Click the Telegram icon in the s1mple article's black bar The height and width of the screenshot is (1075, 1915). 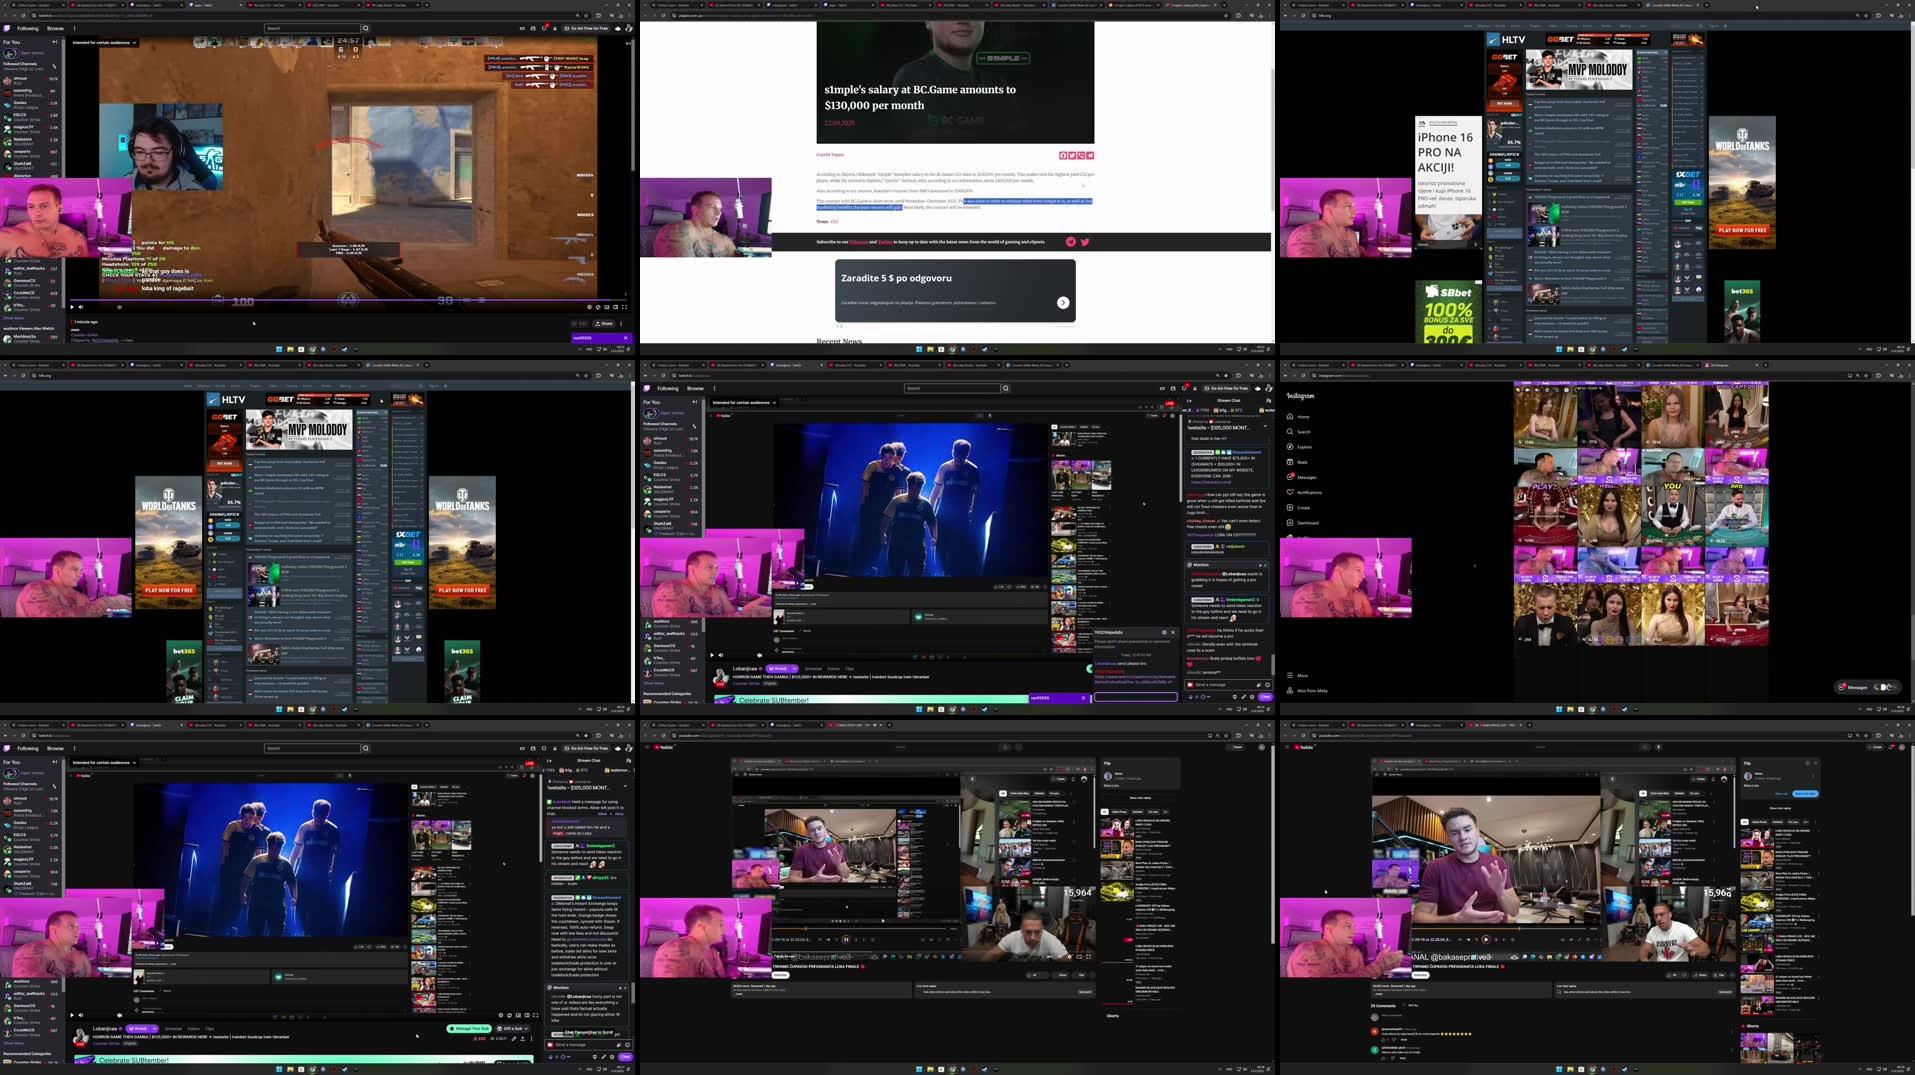click(x=1071, y=242)
